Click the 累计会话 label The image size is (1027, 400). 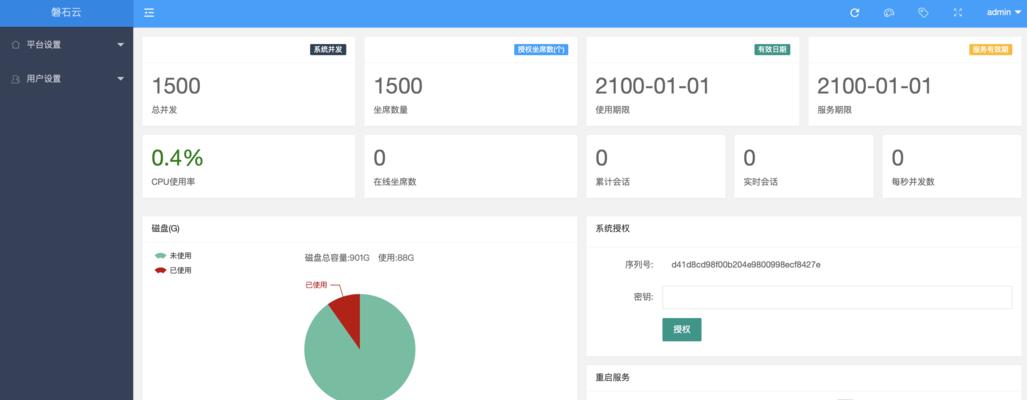(x=612, y=182)
